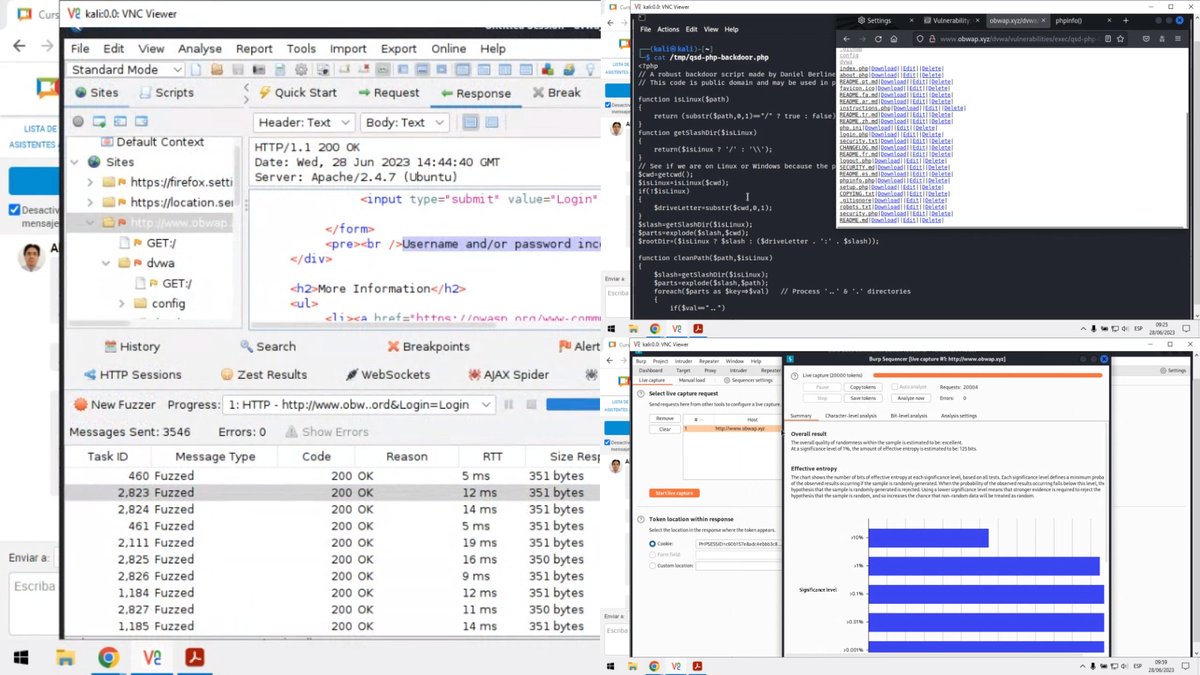Click the Firefox reload icon
Screen dimensions: 1200x675
(x=878, y=39)
